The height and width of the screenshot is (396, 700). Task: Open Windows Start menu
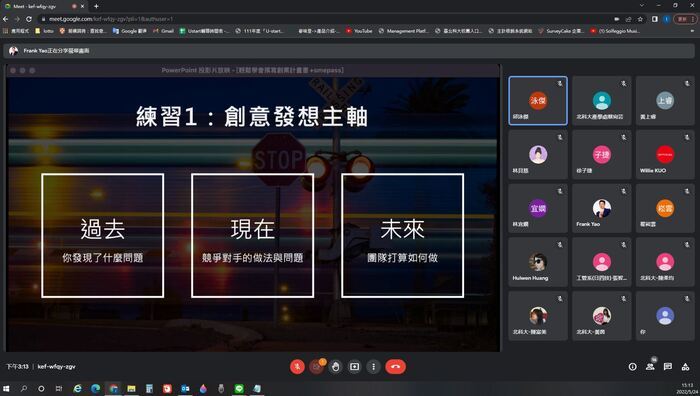coord(6,388)
